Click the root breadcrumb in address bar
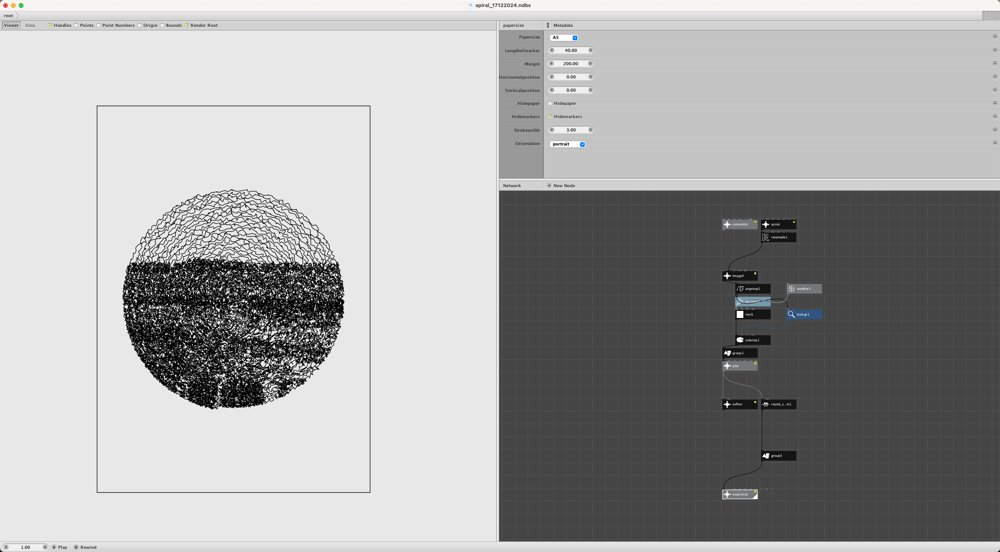The height and width of the screenshot is (552, 1000). point(8,15)
